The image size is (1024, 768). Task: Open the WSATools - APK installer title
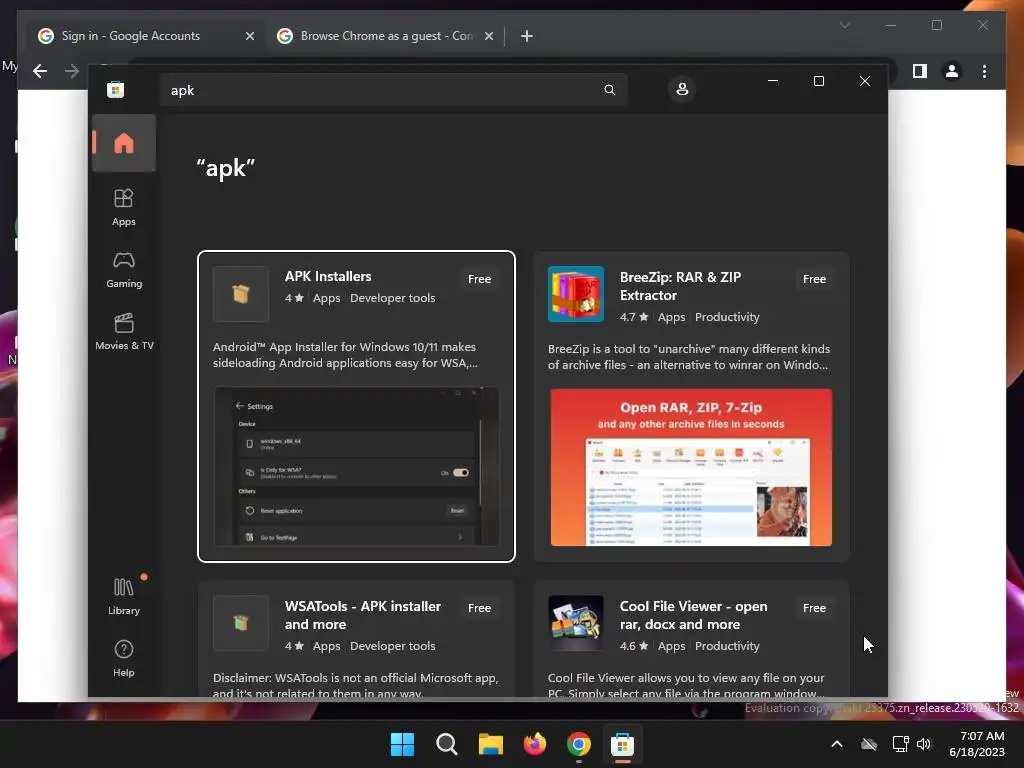click(362, 615)
